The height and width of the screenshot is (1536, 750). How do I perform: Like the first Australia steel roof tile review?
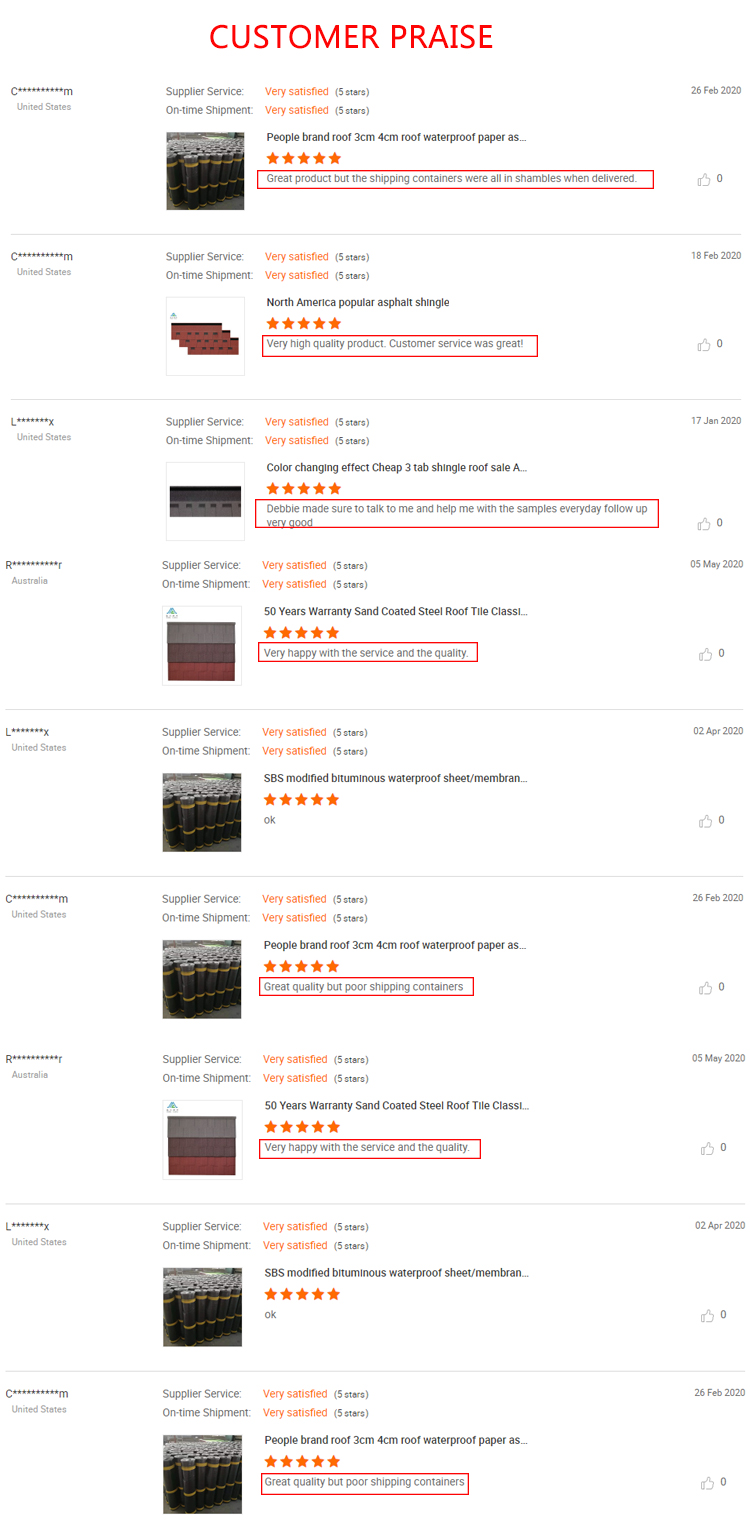(x=706, y=654)
